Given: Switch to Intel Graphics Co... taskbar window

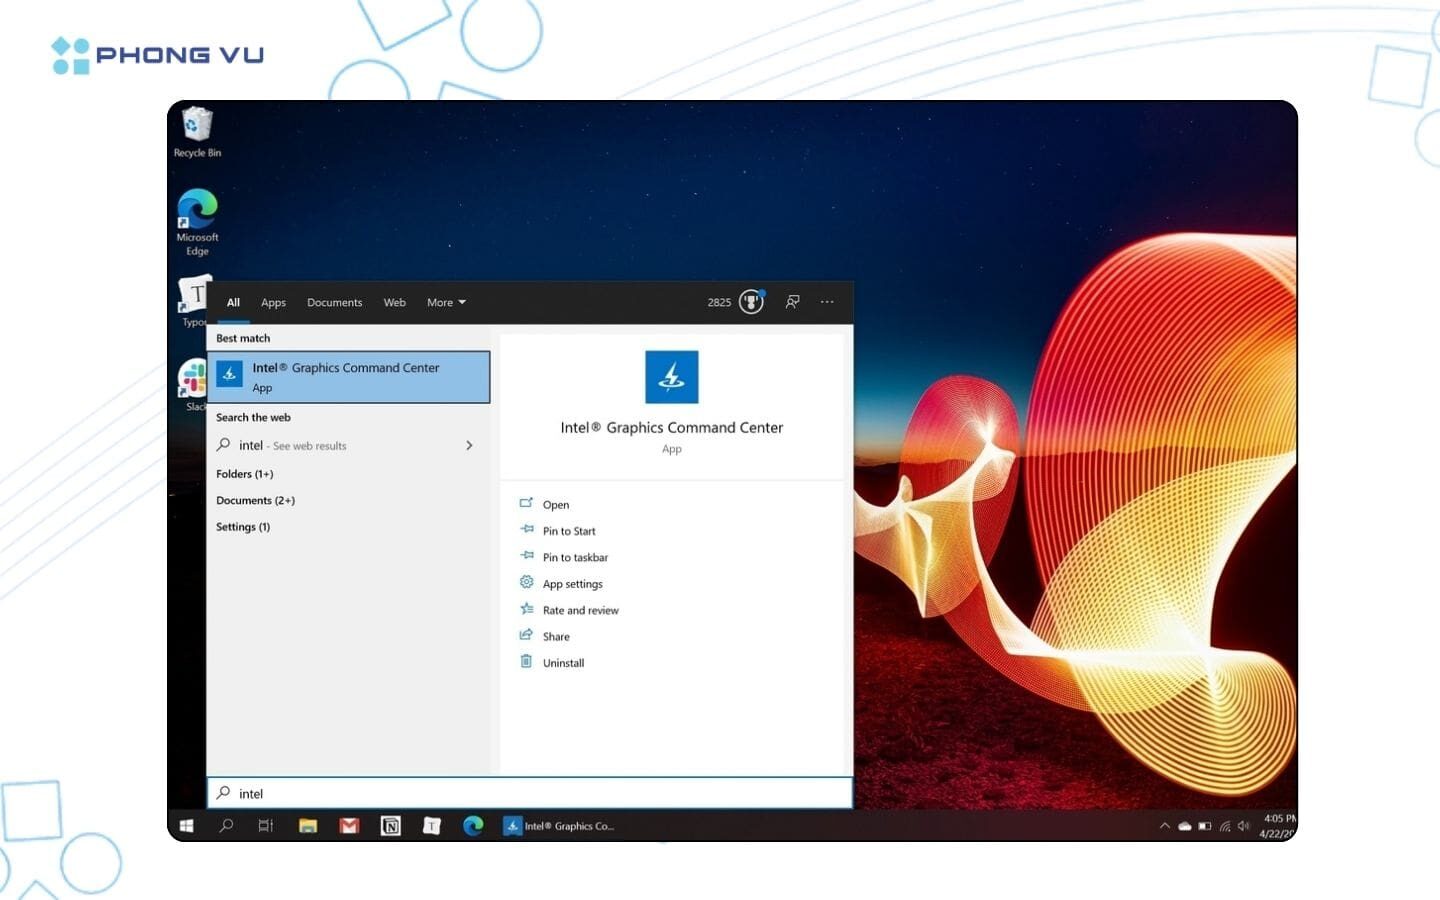Looking at the screenshot, I should (x=560, y=826).
